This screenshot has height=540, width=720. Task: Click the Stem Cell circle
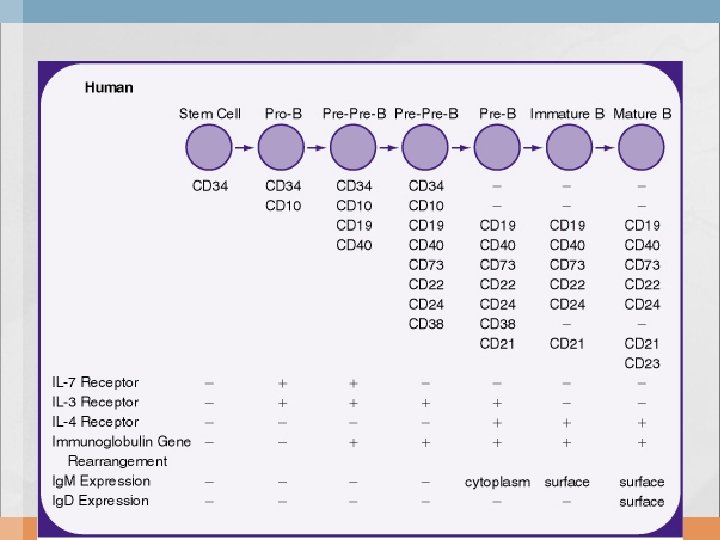coord(209,147)
